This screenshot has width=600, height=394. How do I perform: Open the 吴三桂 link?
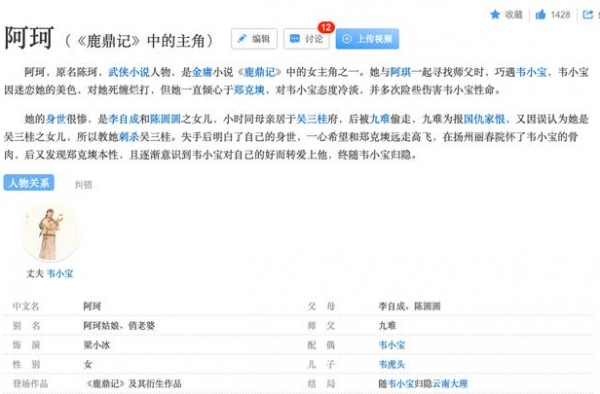pyautogui.click(x=312, y=119)
